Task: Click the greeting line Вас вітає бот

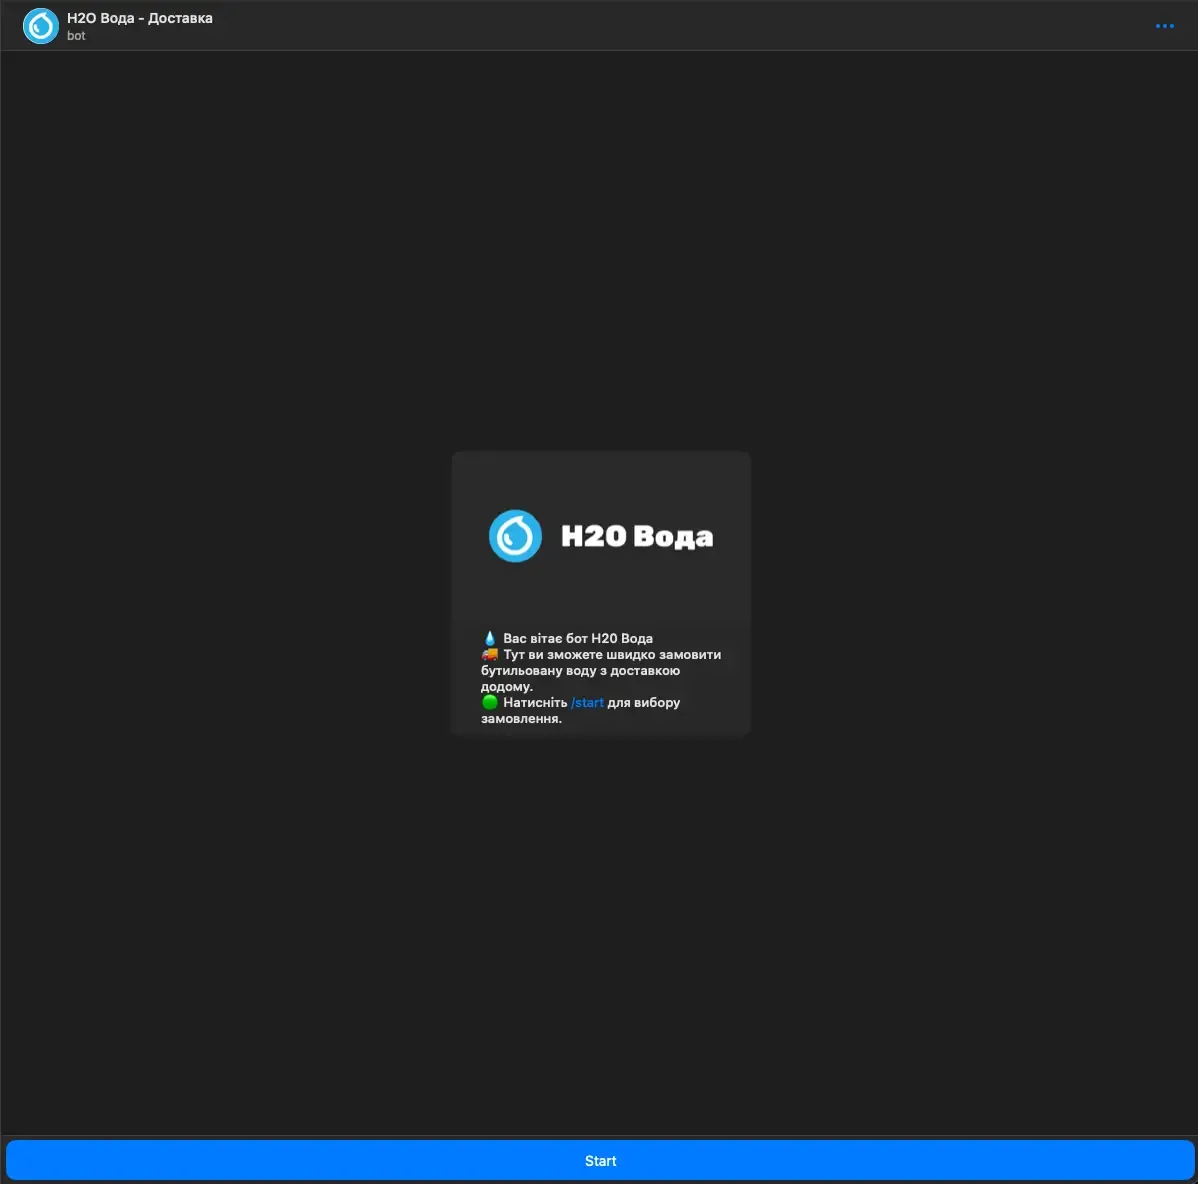Action: [577, 638]
